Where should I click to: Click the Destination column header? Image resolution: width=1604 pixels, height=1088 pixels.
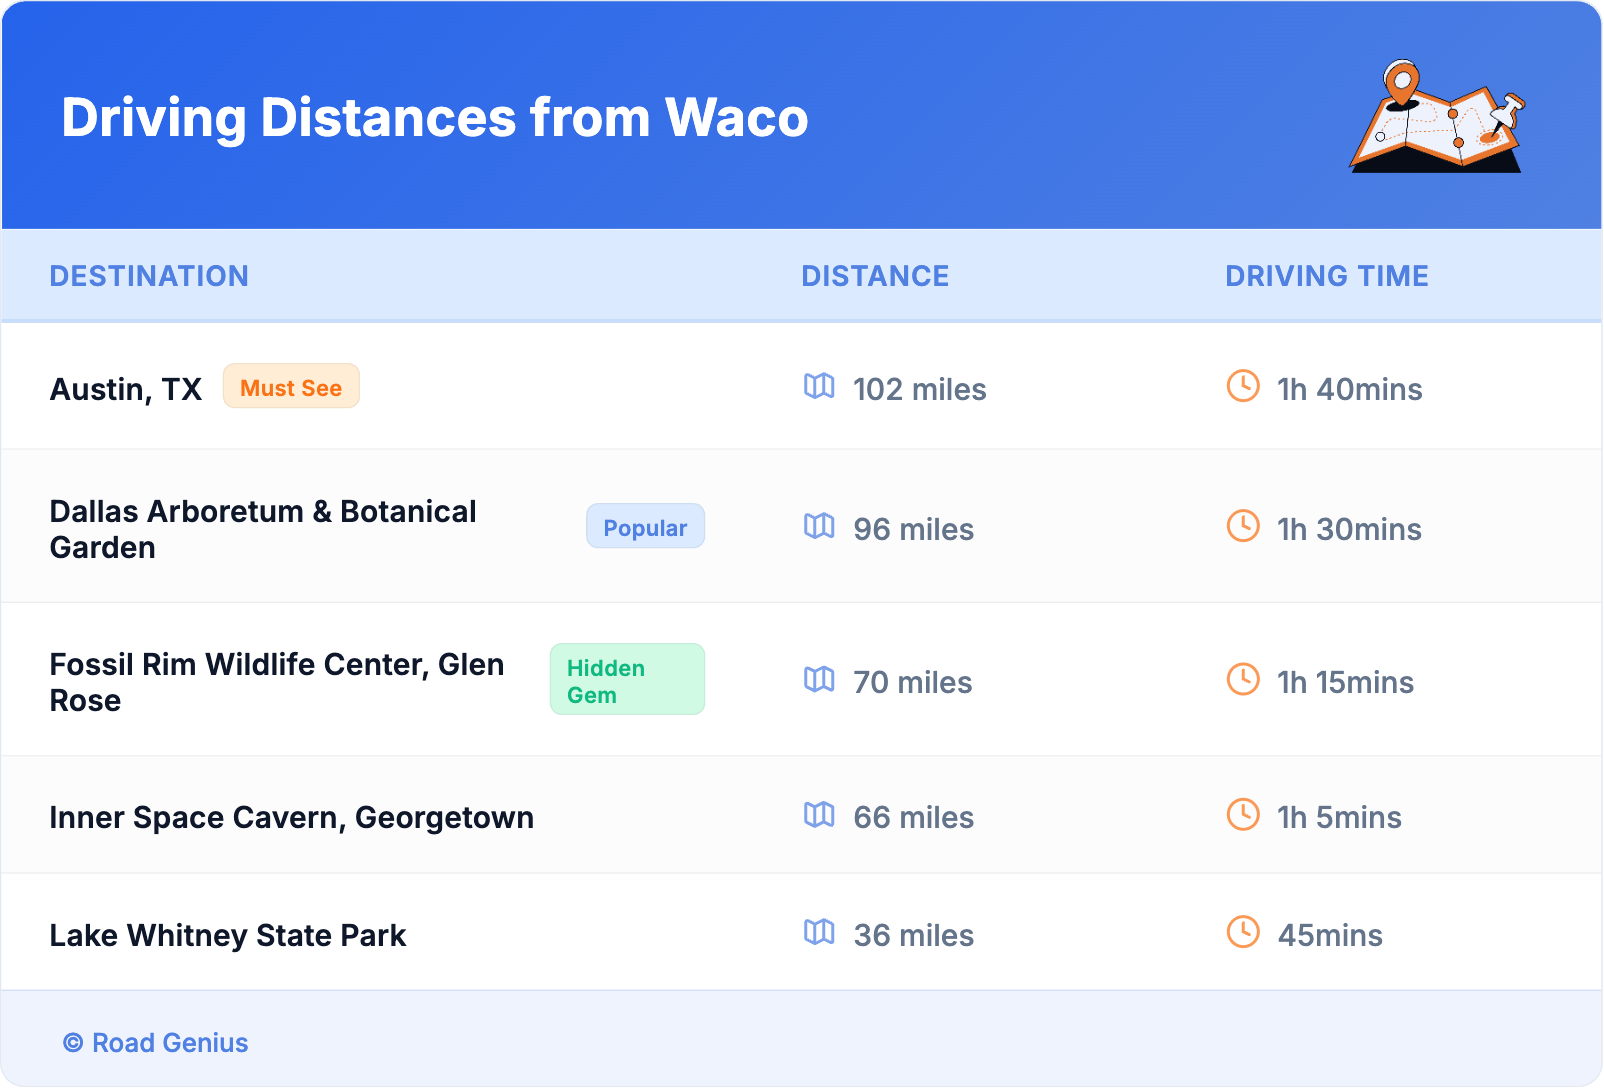[149, 276]
